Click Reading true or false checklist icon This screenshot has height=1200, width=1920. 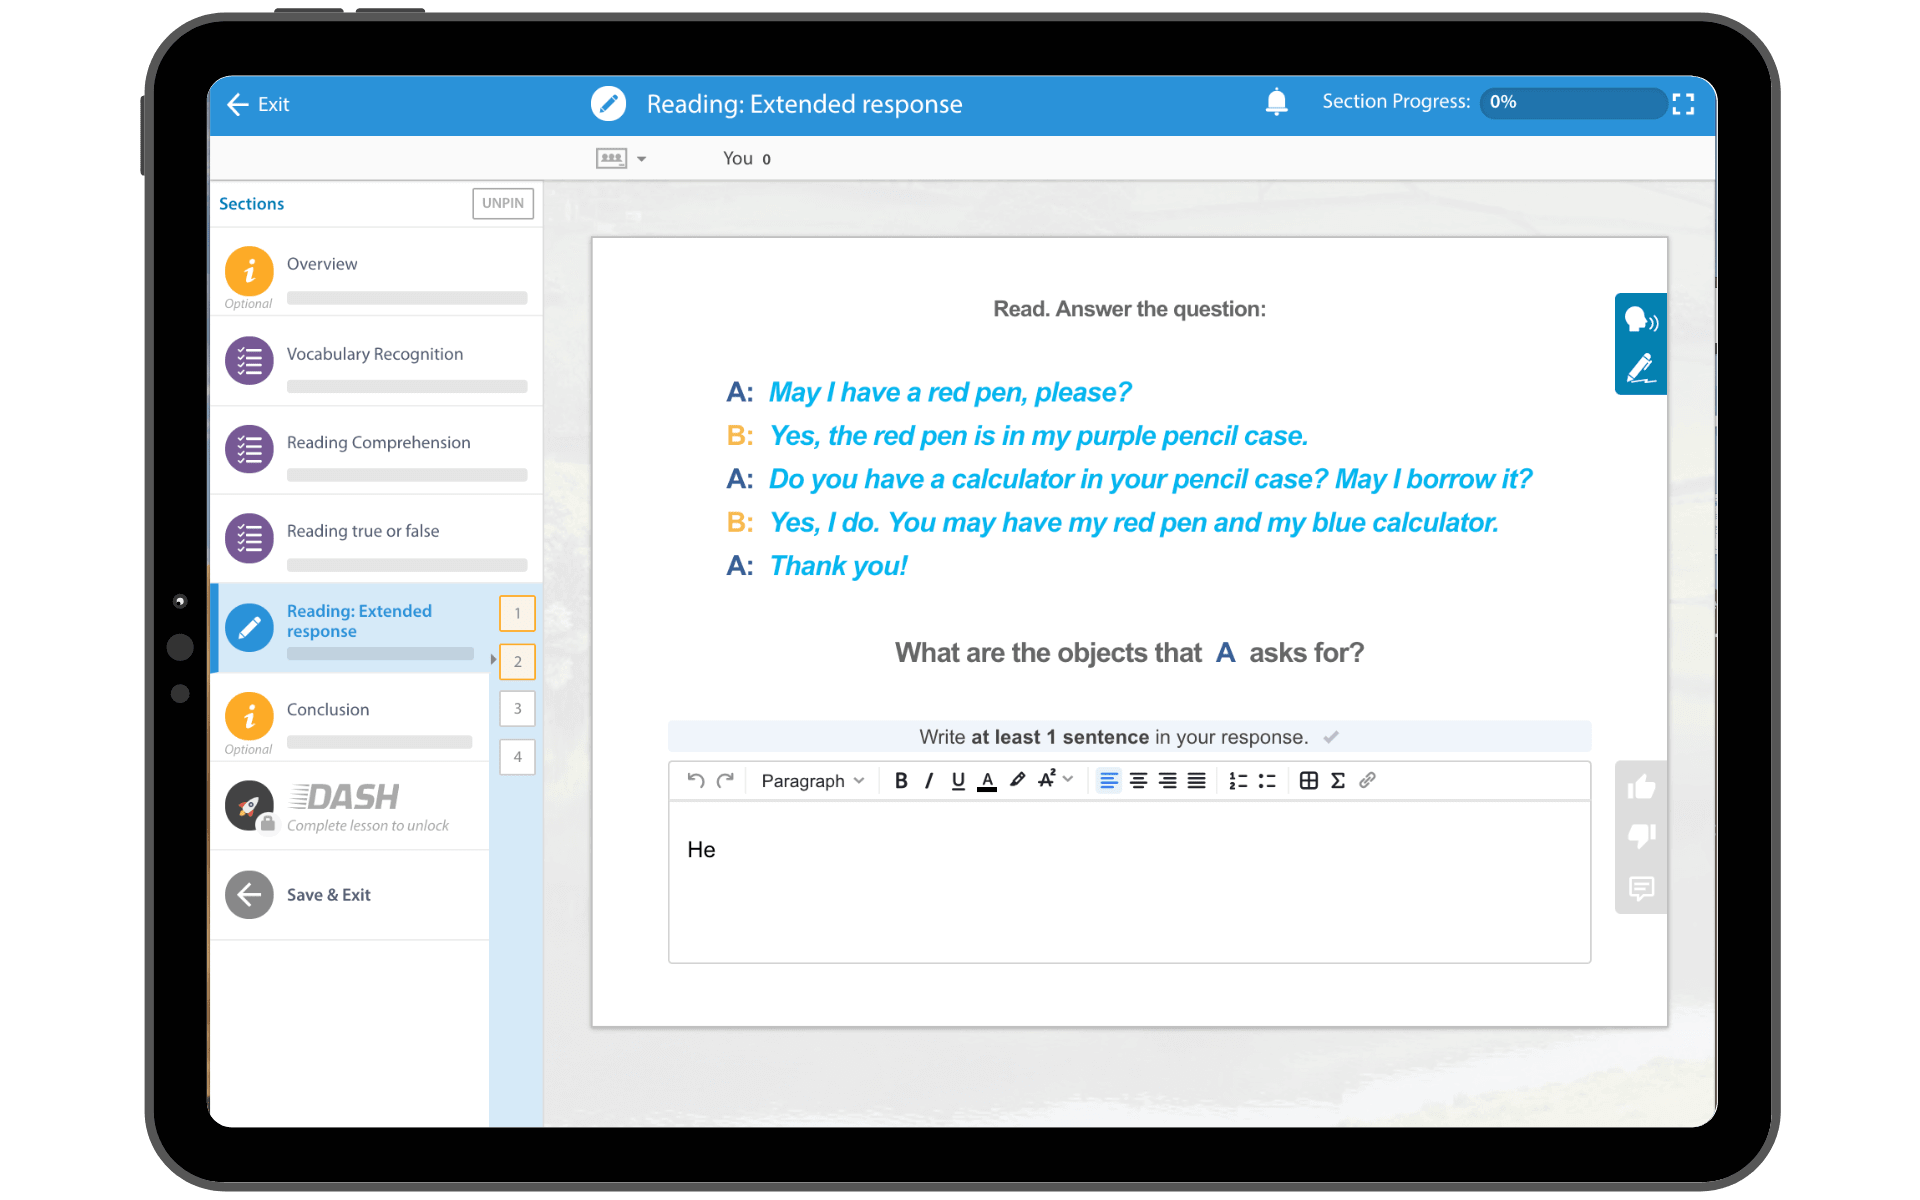tap(249, 539)
